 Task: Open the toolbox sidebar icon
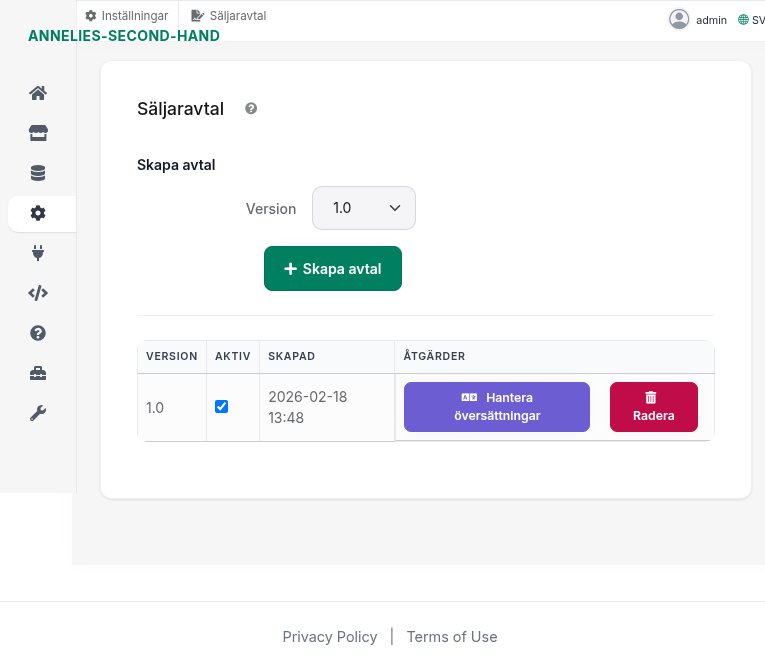click(x=38, y=373)
